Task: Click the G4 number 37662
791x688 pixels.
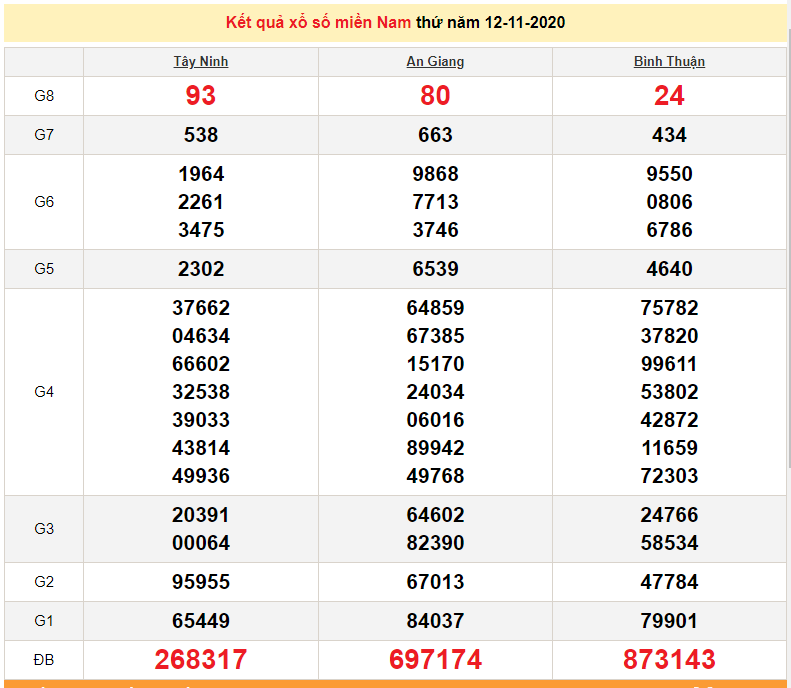Action: 201,308
